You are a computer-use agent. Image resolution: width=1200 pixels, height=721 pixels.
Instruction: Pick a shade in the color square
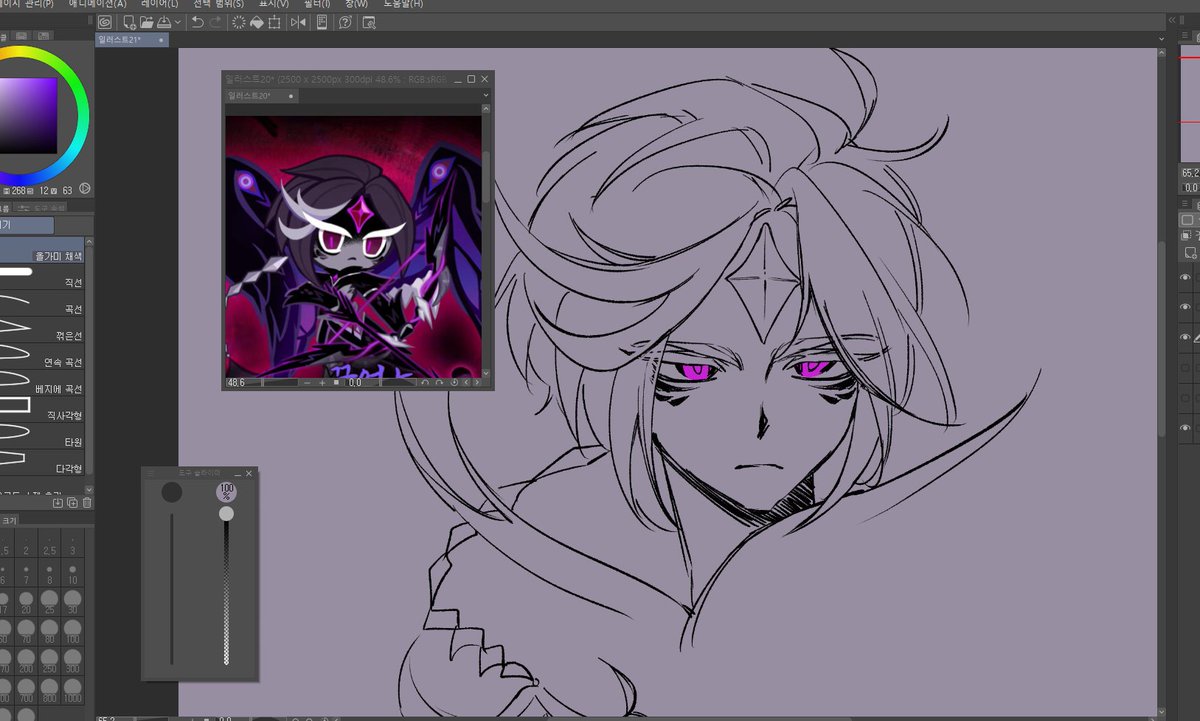[28, 115]
